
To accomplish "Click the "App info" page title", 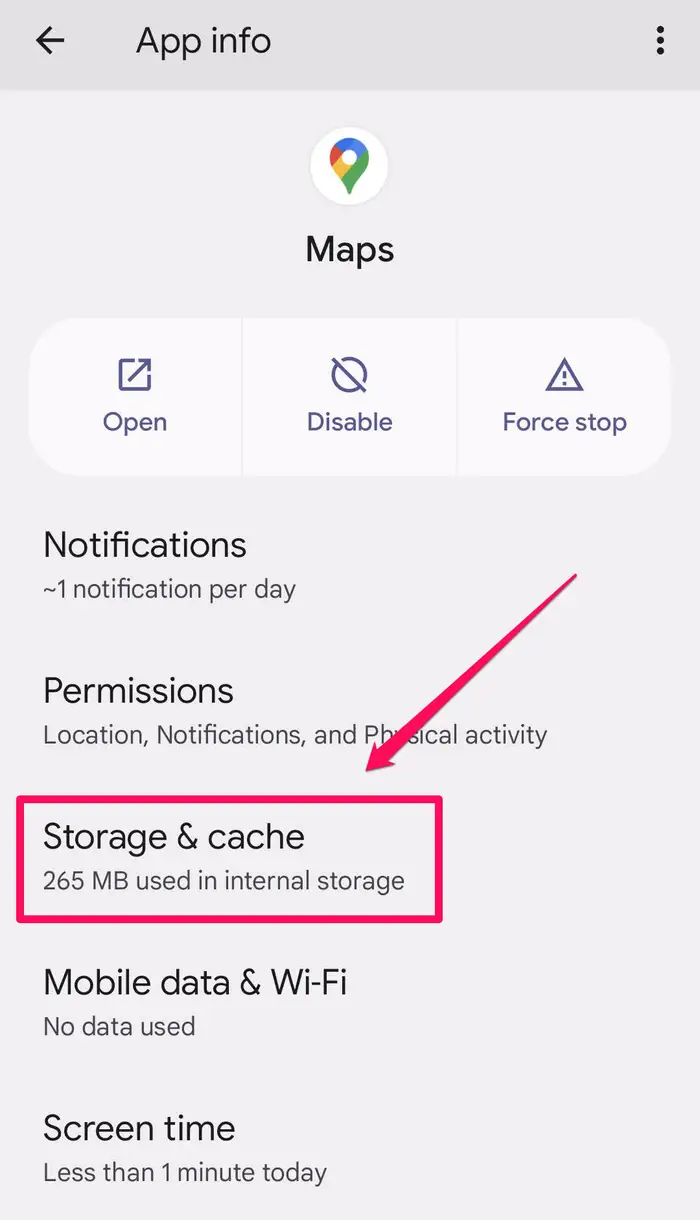I will [203, 41].
